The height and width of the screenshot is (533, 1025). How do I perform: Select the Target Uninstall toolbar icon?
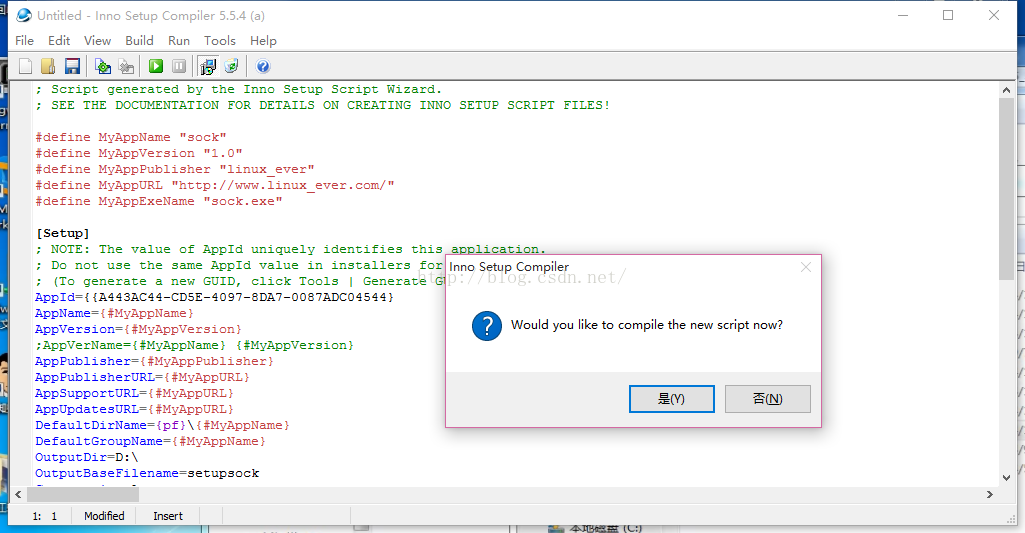click(231, 66)
